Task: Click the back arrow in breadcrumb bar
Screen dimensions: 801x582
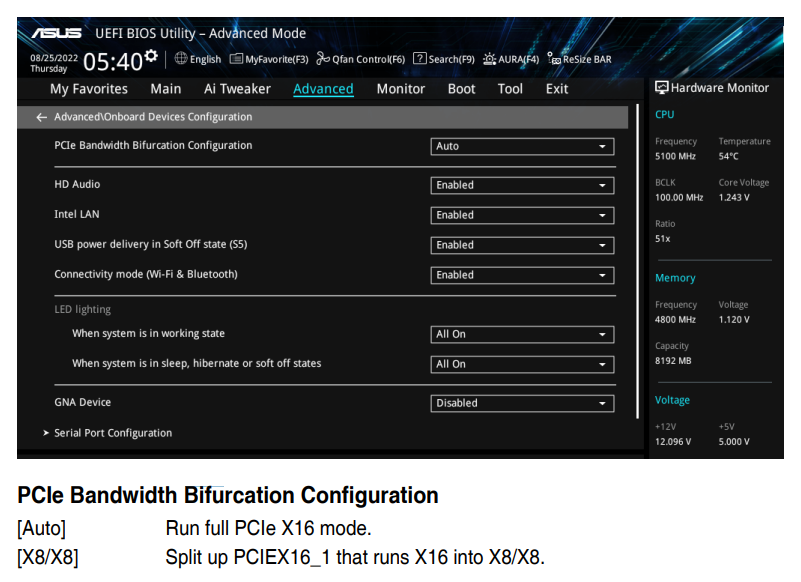Action: (41, 118)
